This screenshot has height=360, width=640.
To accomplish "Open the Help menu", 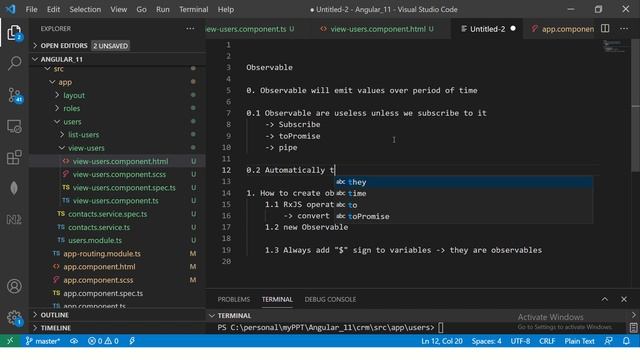I will 226,9.
